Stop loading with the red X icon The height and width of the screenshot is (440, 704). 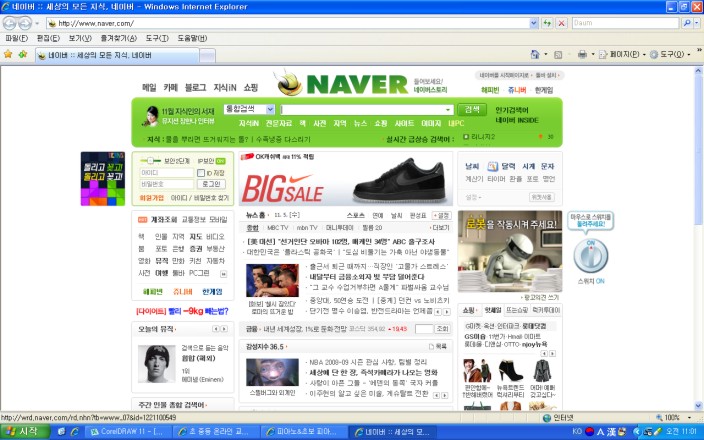click(561, 23)
